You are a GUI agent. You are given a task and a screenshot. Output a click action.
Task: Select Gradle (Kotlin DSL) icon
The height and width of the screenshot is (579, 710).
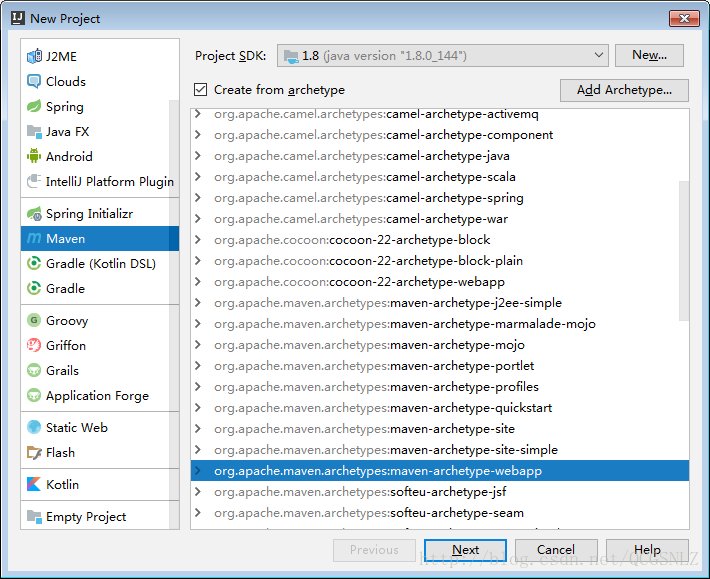click(x=34, y=263)
